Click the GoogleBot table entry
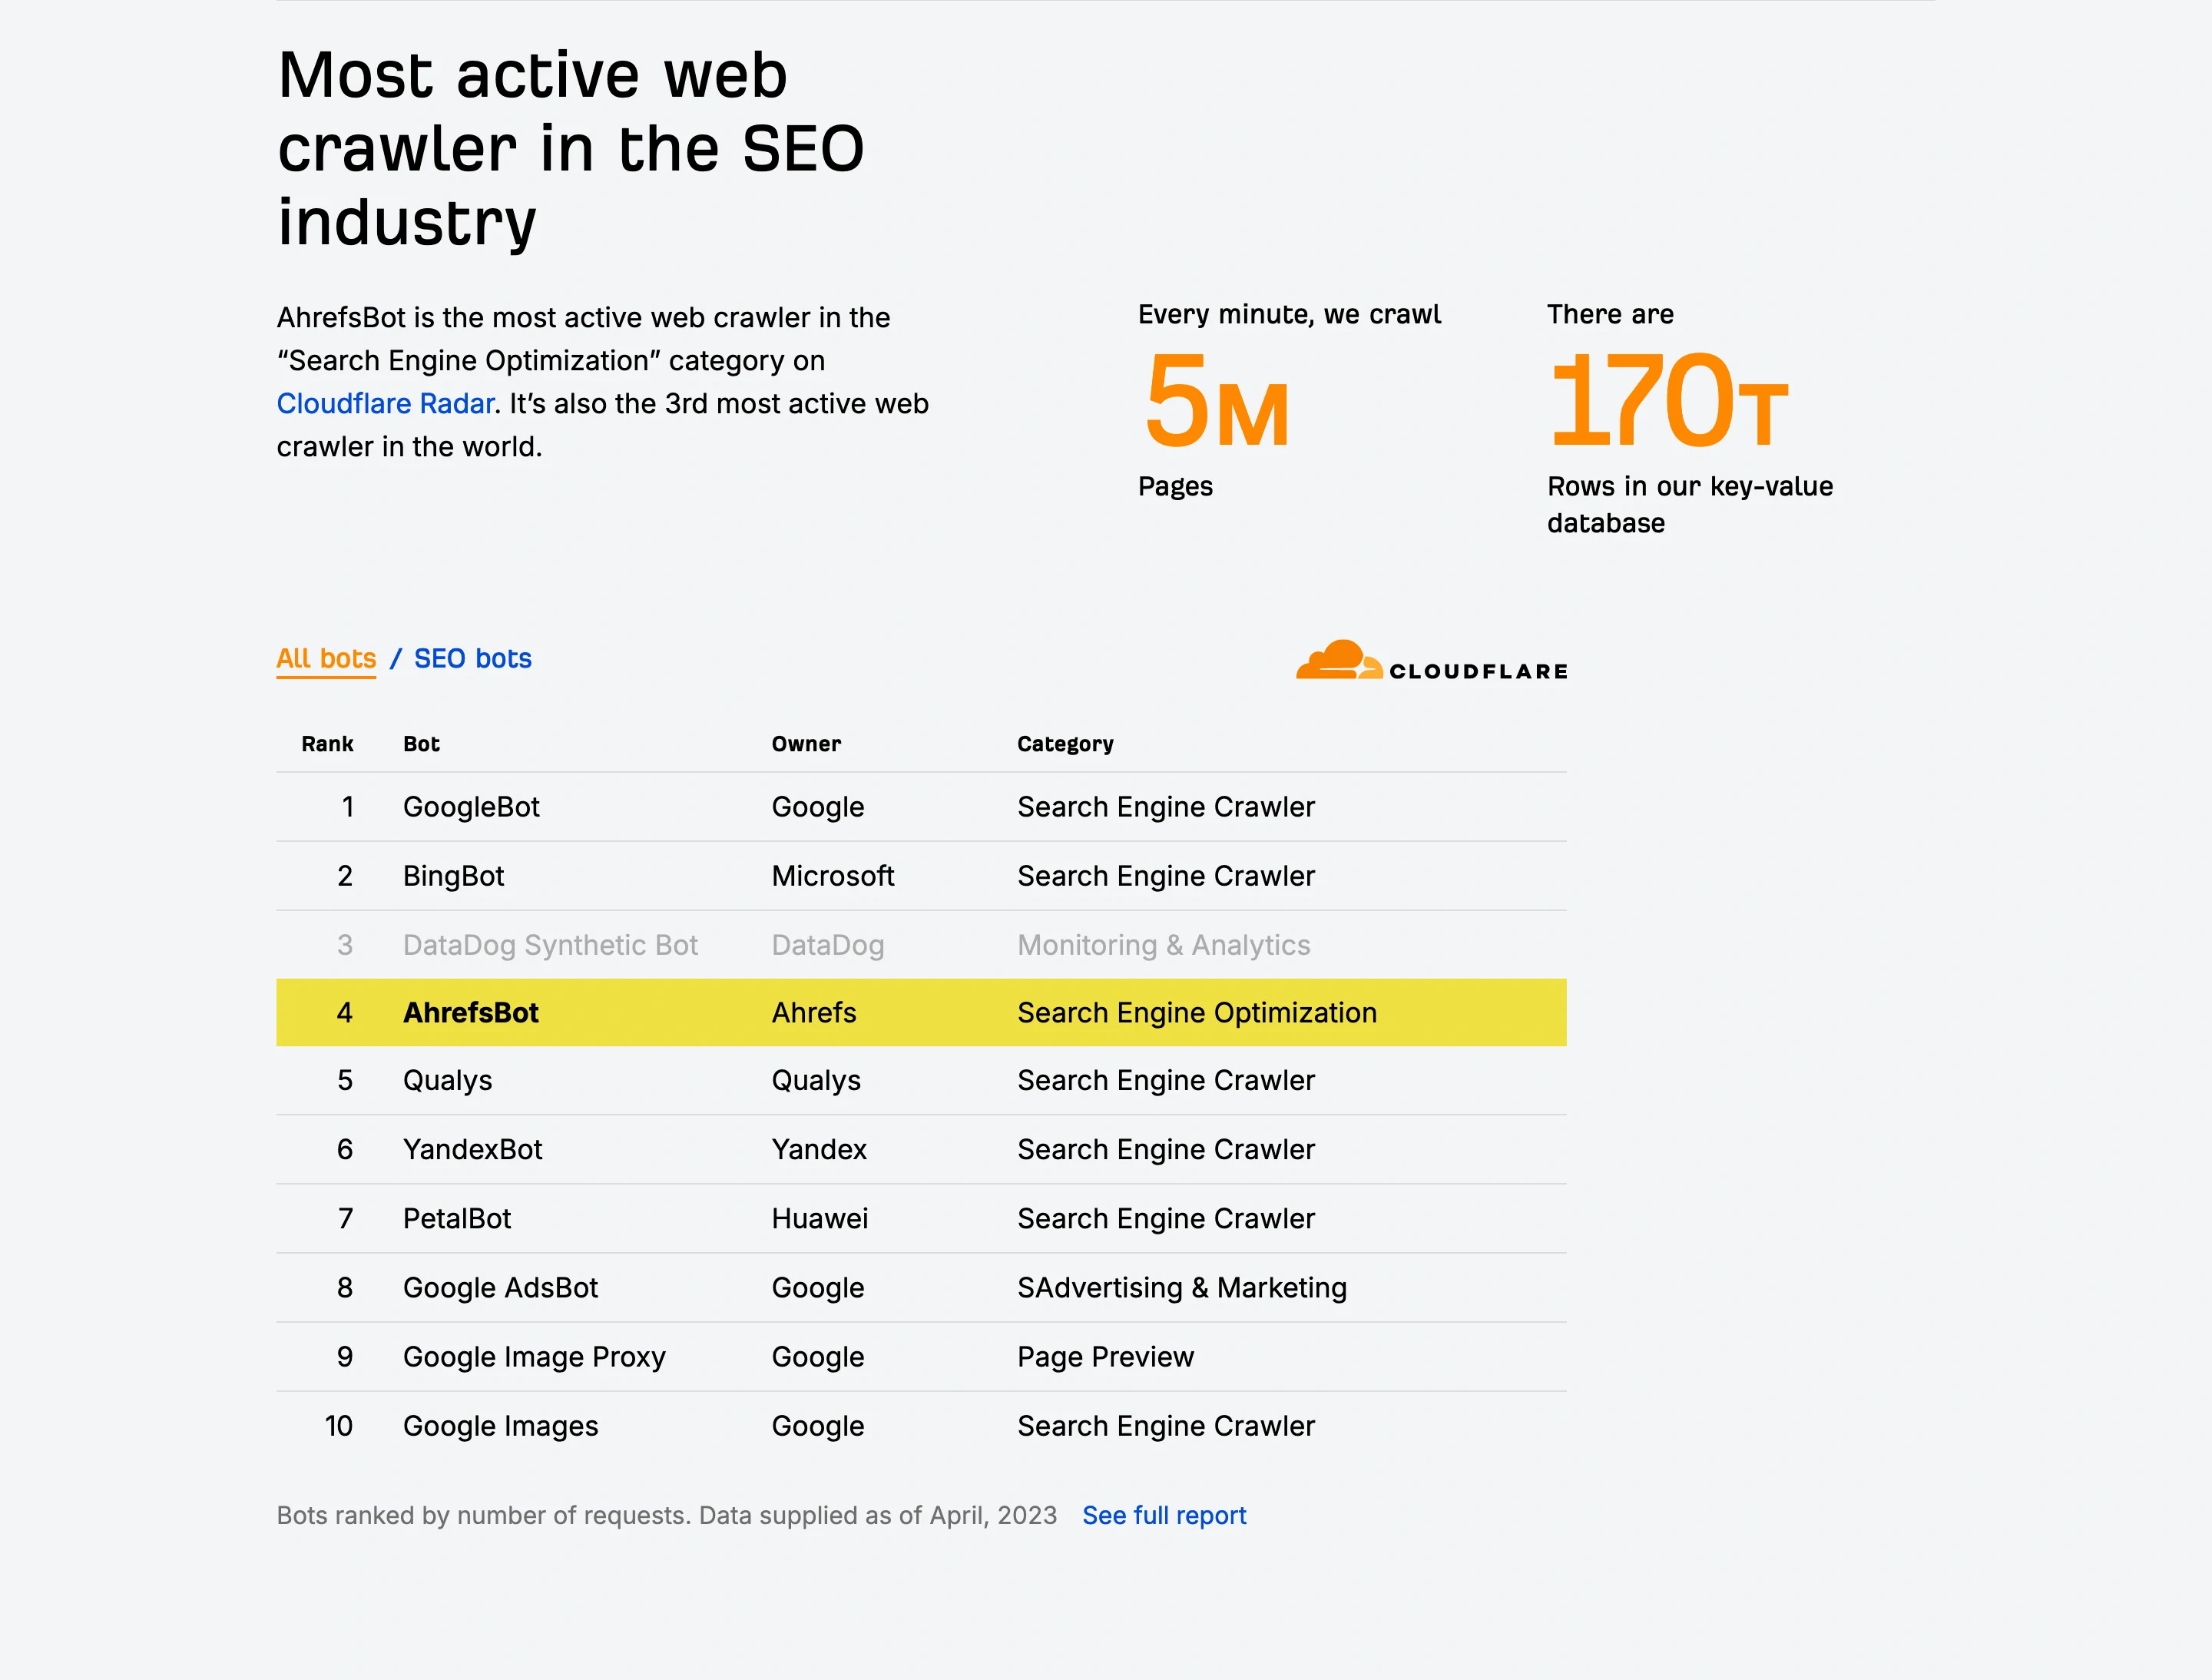This screenshot has height=1680, width=2212. coord(471,807)
